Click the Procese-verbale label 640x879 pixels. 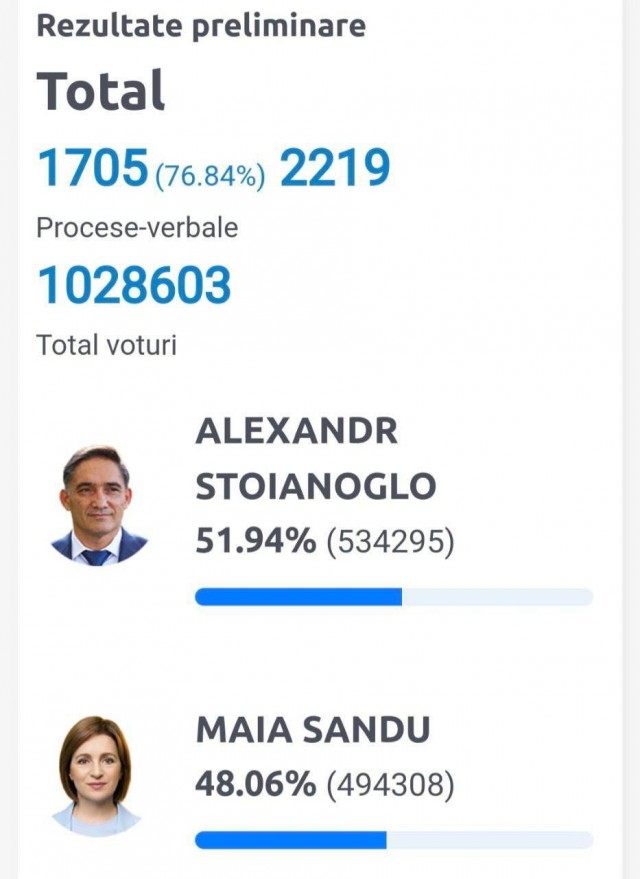point(137,227)
